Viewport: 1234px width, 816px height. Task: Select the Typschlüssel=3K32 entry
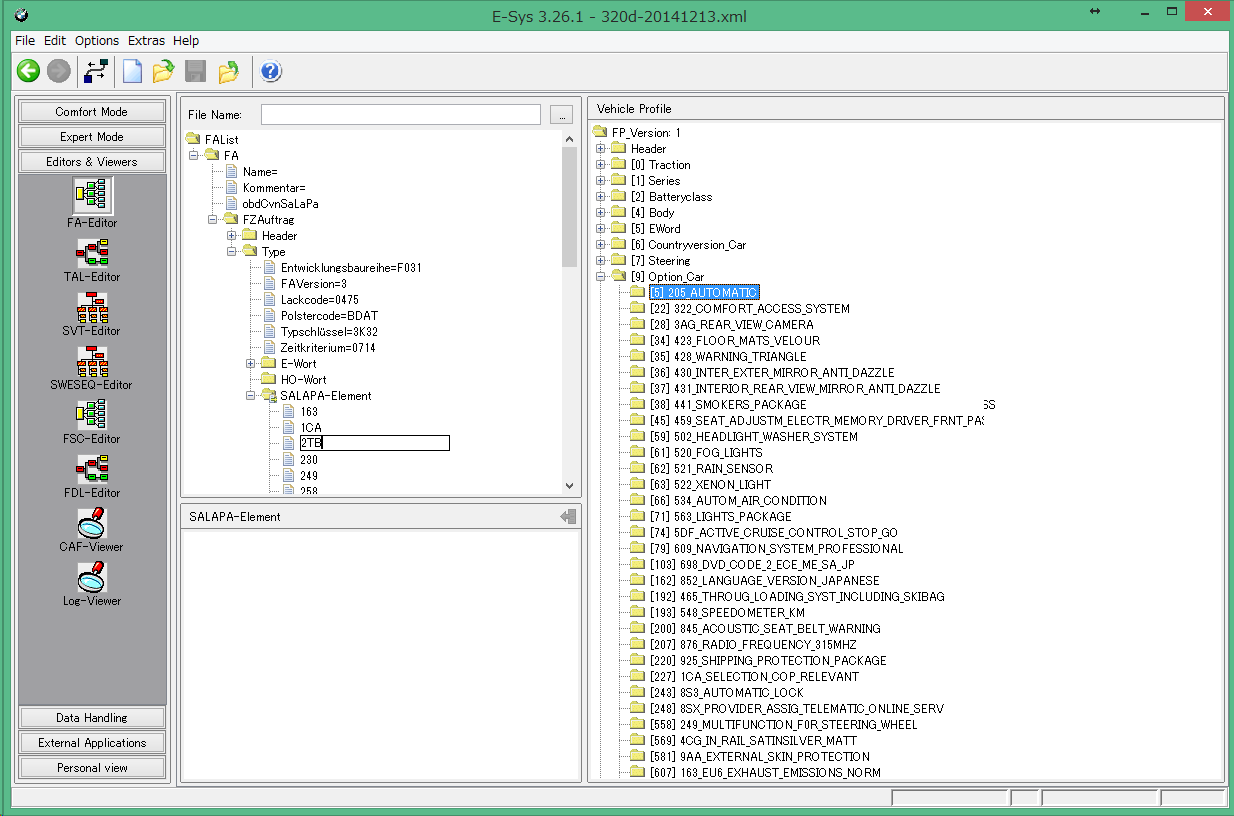click(329, 332)
